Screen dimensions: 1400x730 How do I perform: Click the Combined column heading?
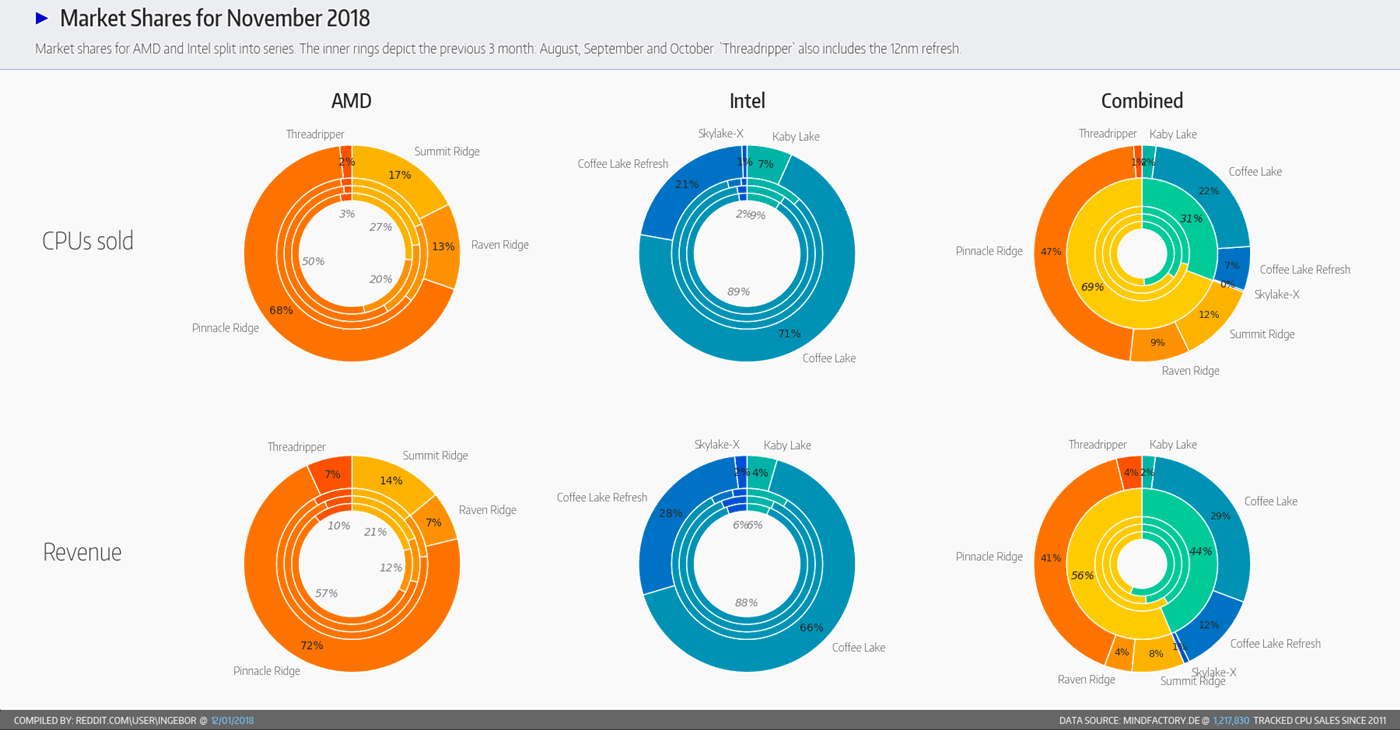[x=1141, y=101]
